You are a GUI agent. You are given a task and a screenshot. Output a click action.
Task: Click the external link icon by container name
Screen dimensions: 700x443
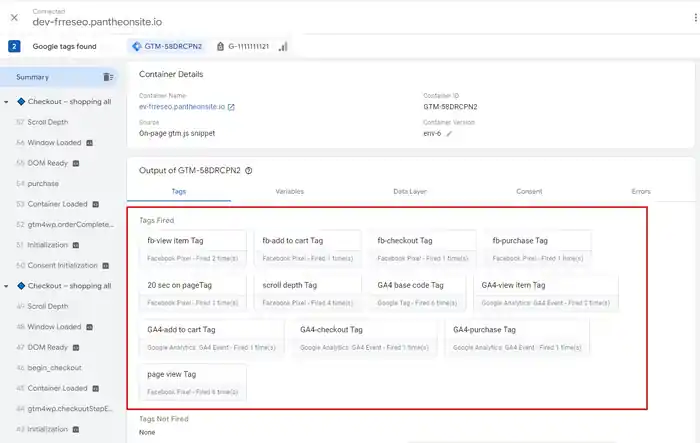tap(231, 107)
